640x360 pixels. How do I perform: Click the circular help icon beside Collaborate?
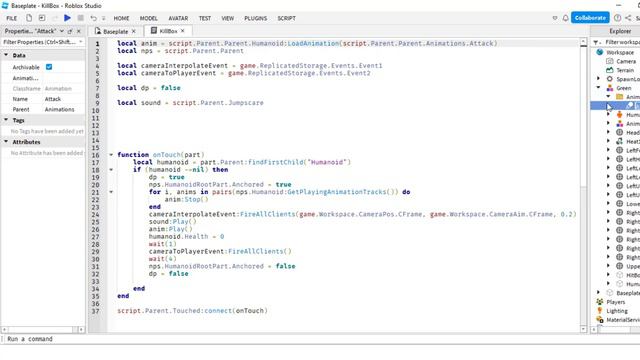tap(617, 18)
